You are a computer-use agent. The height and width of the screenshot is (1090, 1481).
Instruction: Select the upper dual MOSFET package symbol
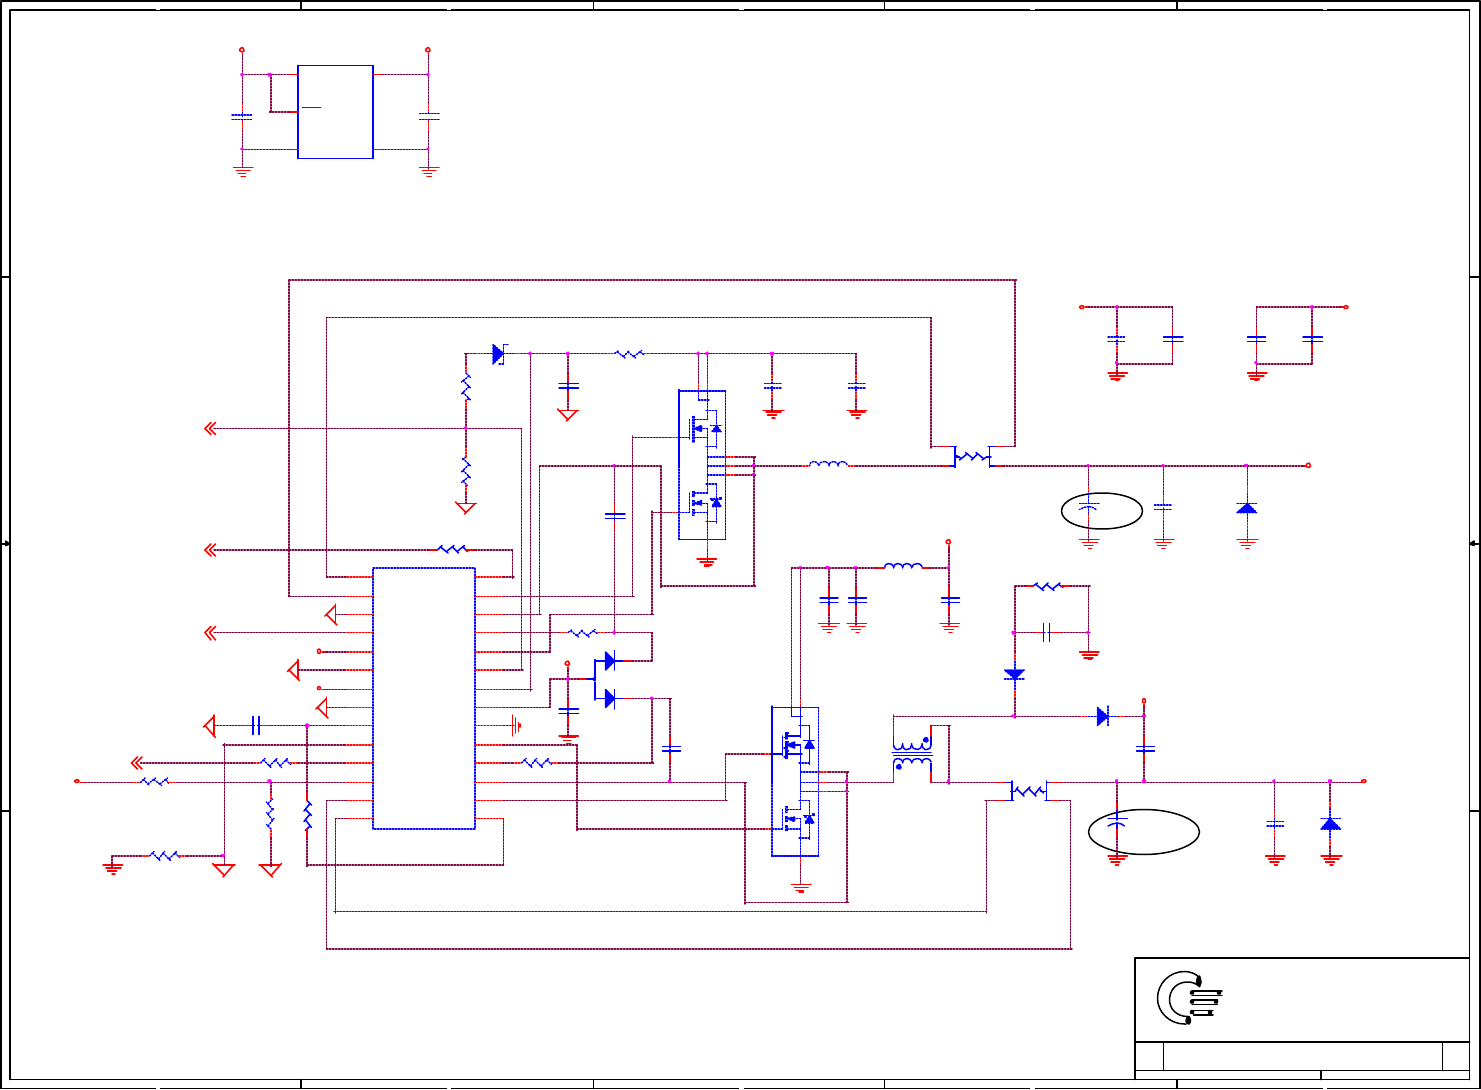point(702,465)
